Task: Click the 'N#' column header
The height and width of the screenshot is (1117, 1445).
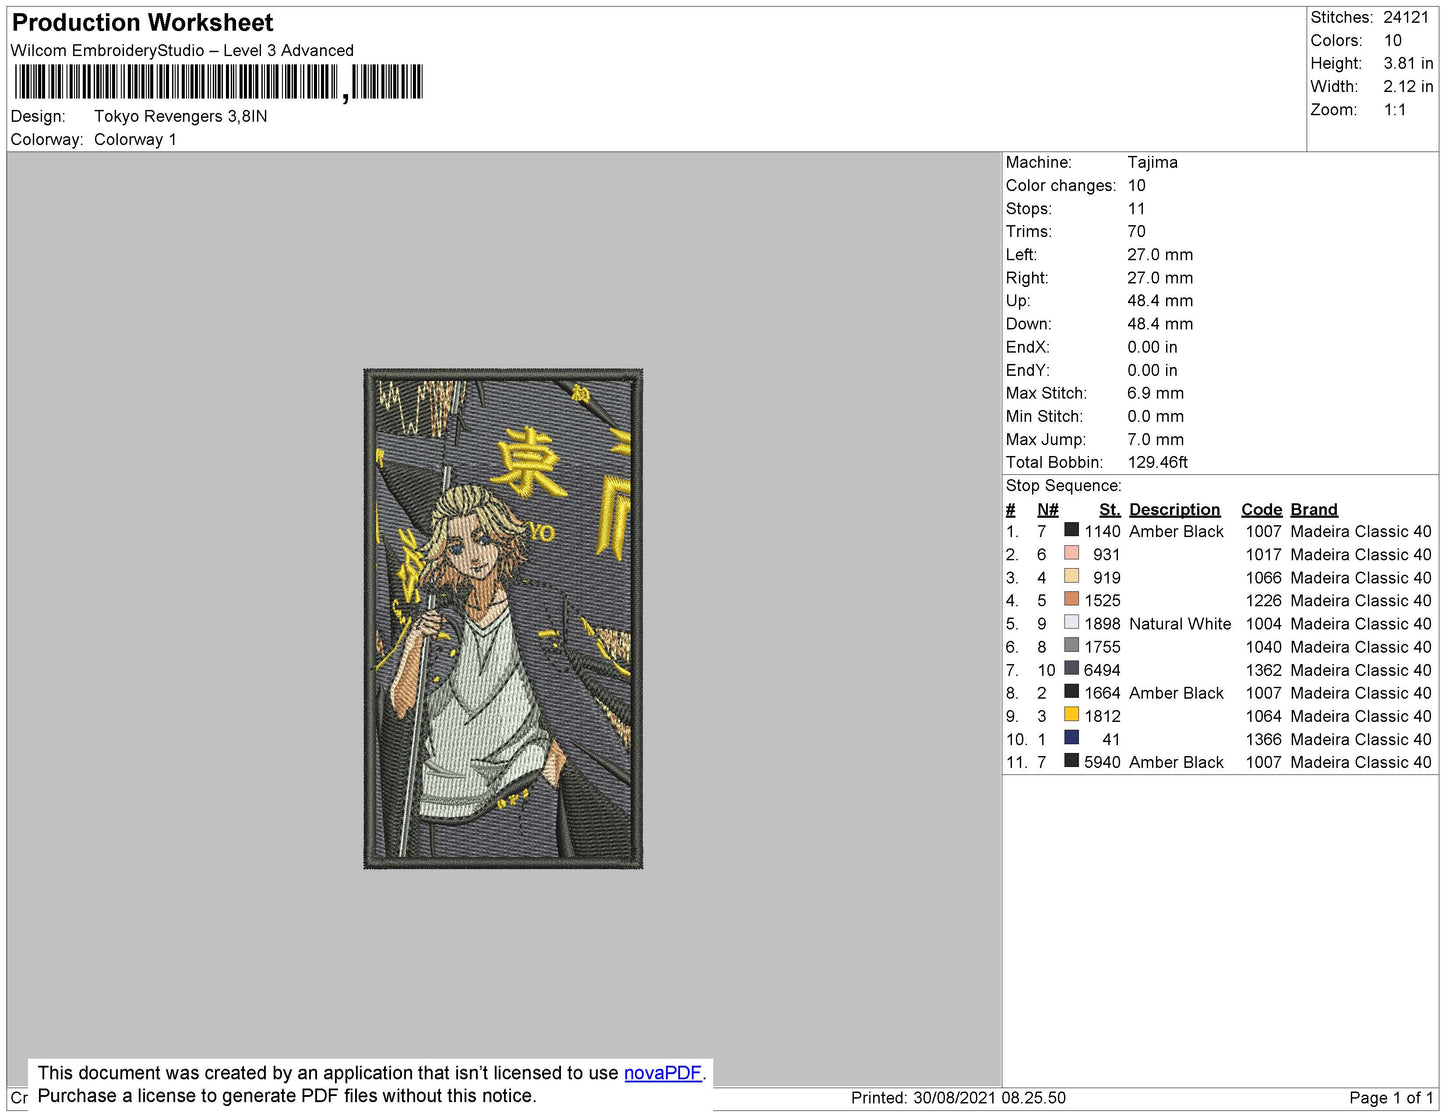Action: click(1047, 510)
